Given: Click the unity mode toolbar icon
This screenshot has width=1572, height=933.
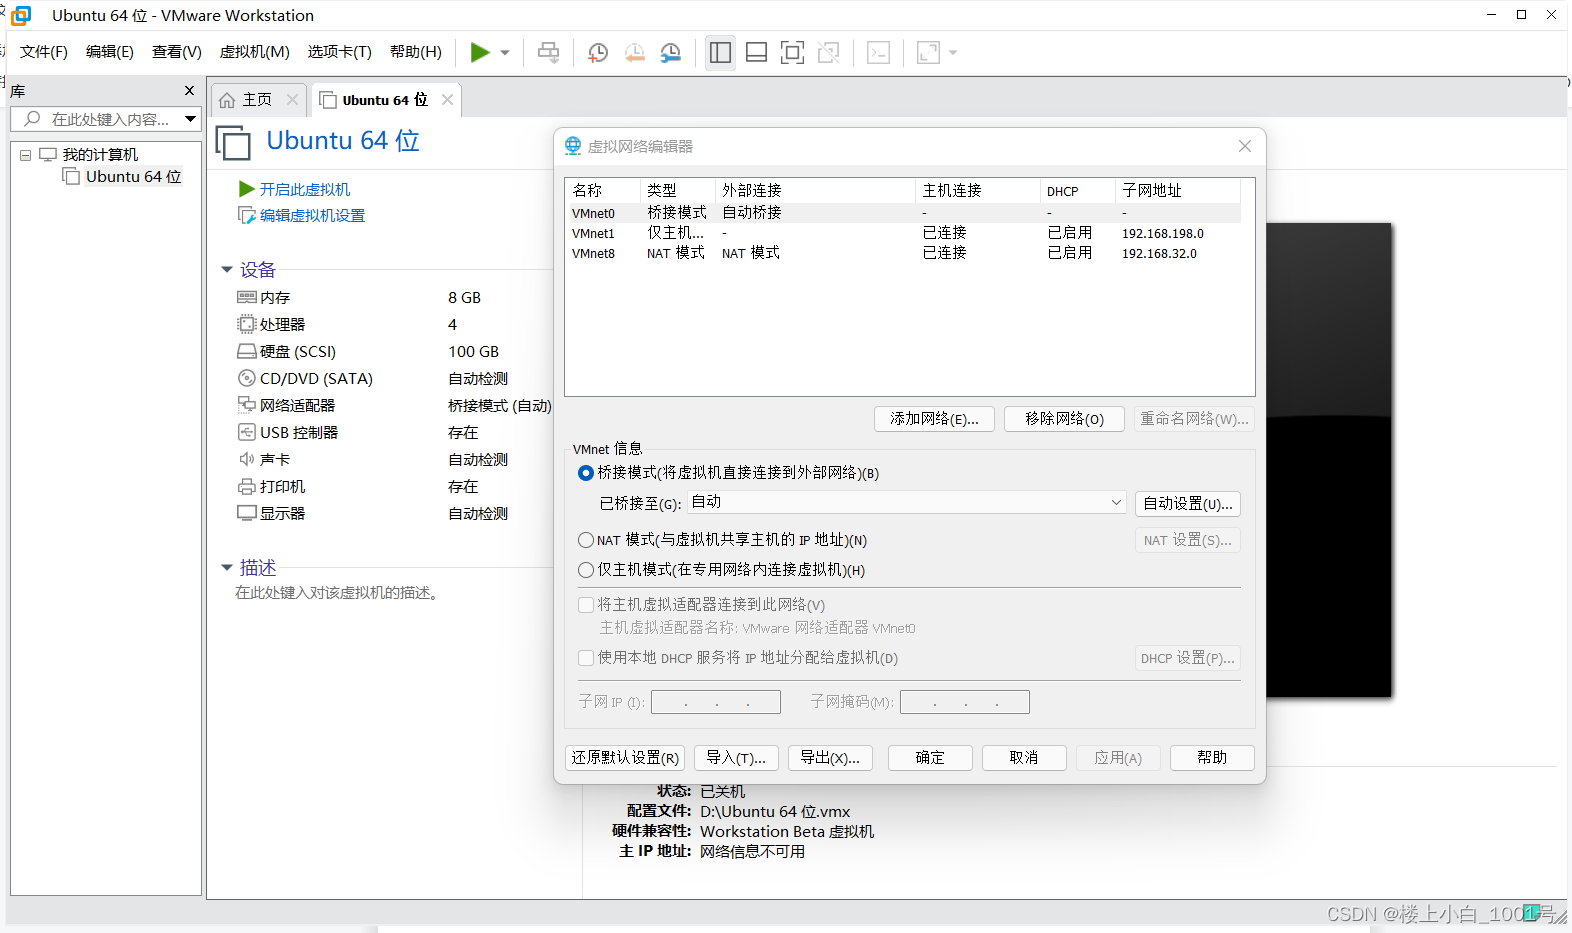Looking at the screenshot, I should (829, 52).
